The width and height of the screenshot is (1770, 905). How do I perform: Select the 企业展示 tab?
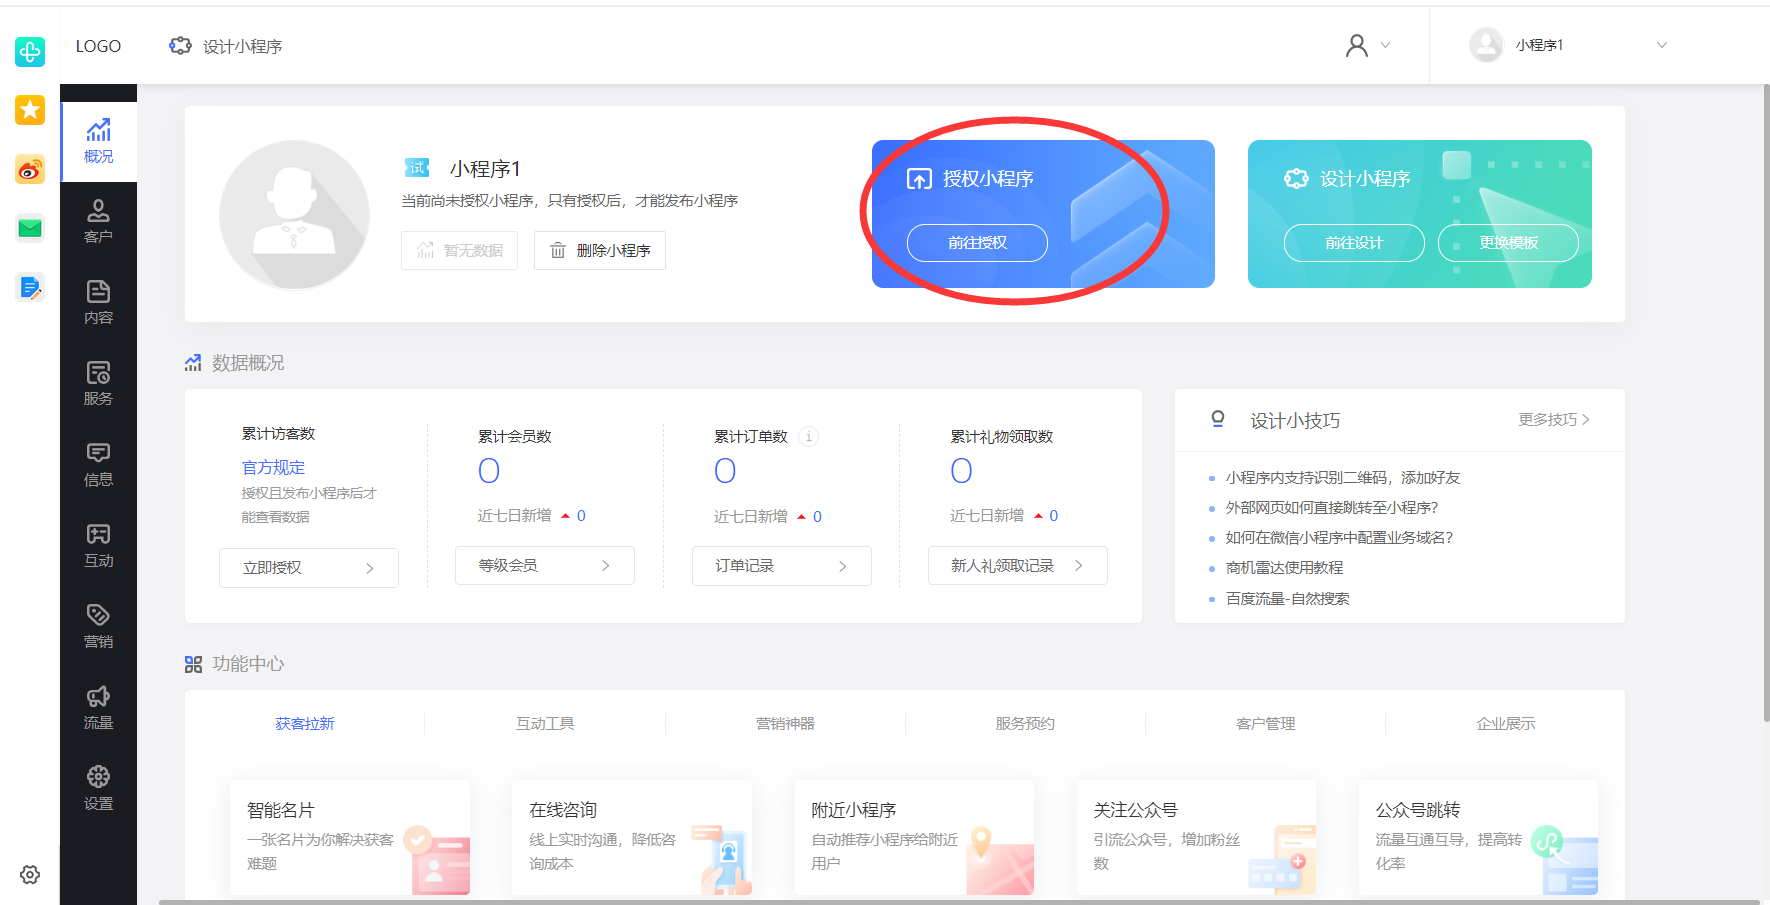click(x=1506, y=723)
